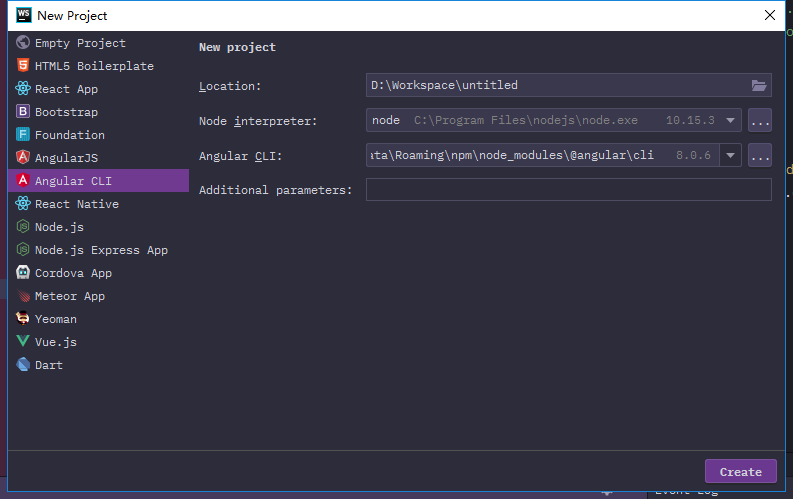The image size is (793, 499).
Task: Click the Meteor App icon
Action: (23, 295)
